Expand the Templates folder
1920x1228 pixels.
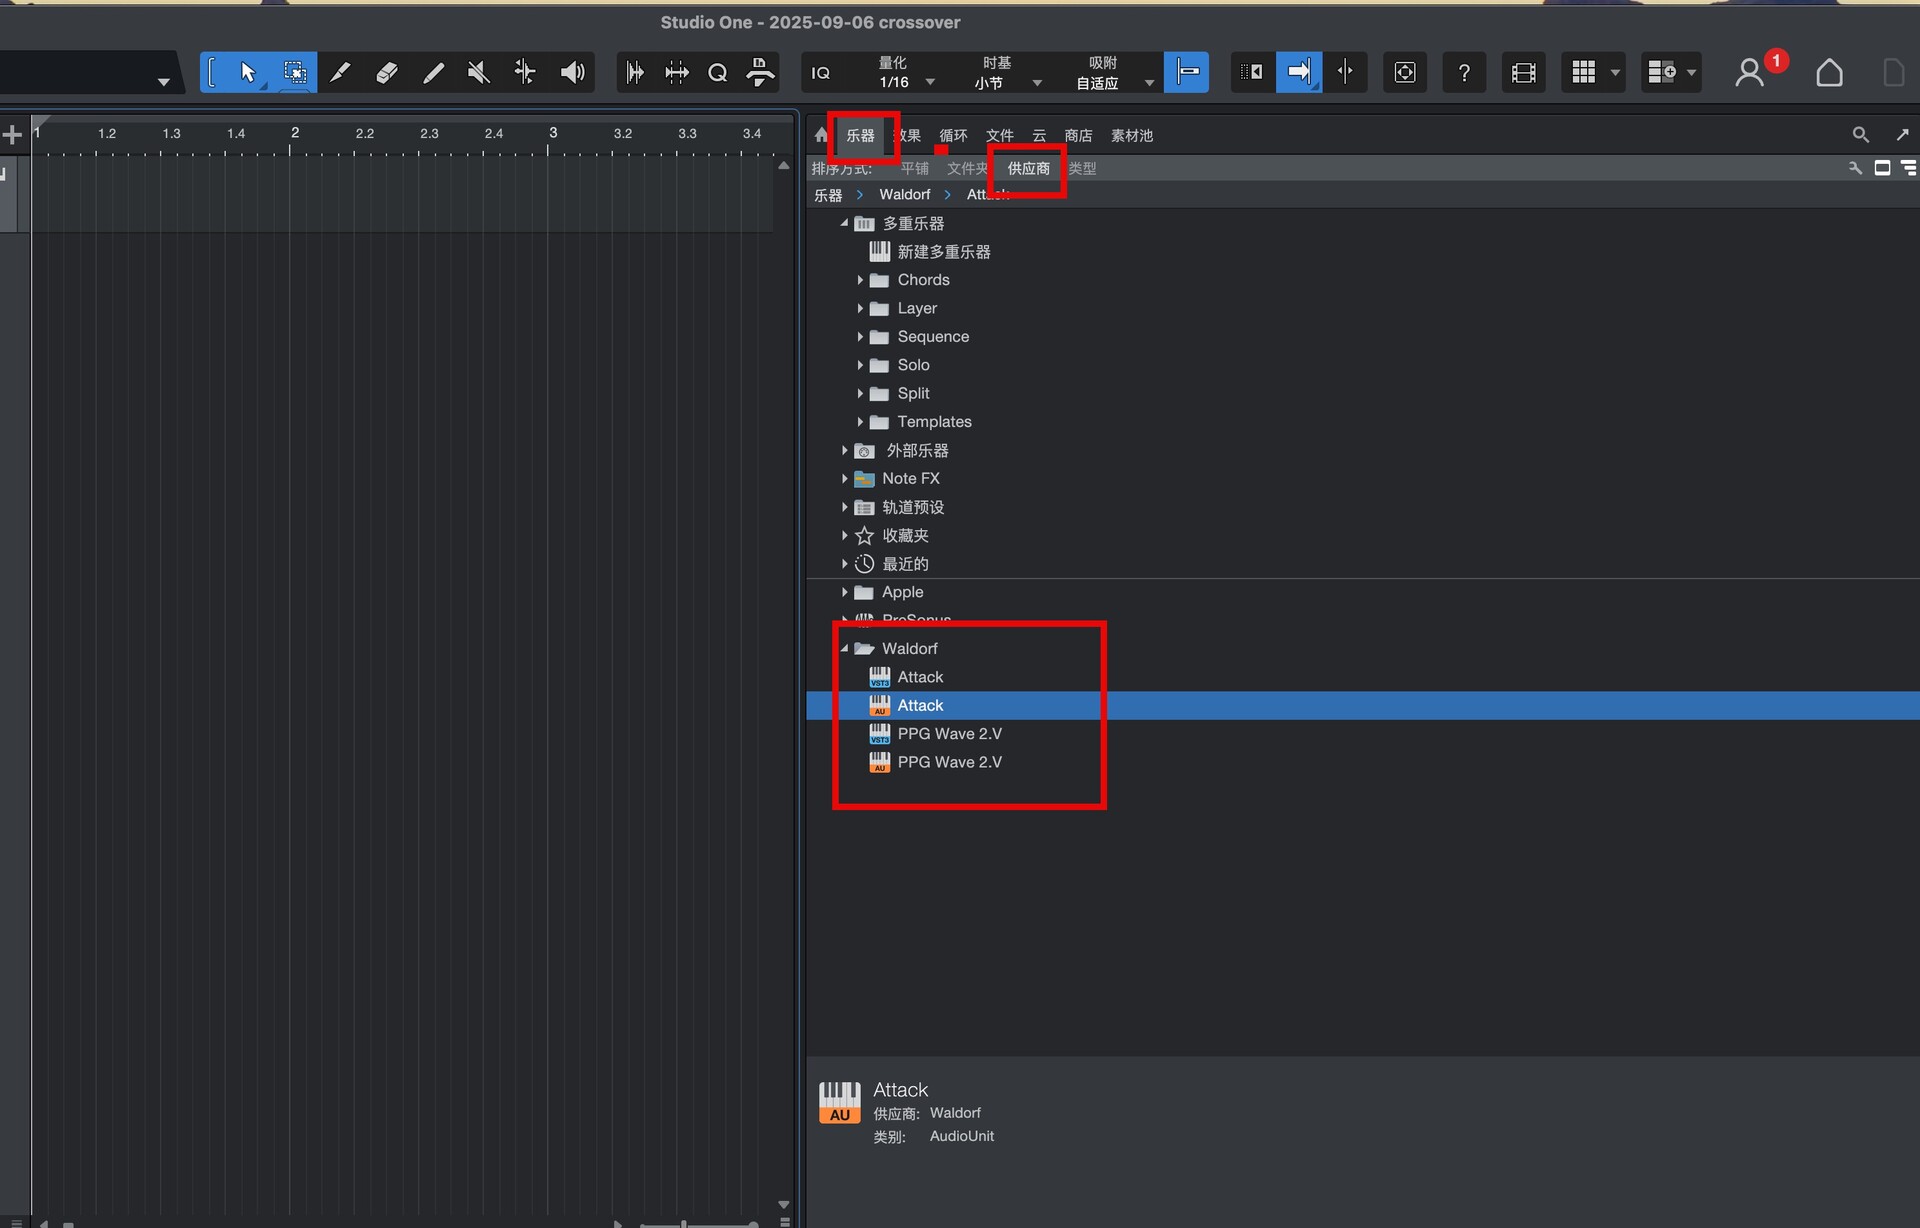[860, 422]
